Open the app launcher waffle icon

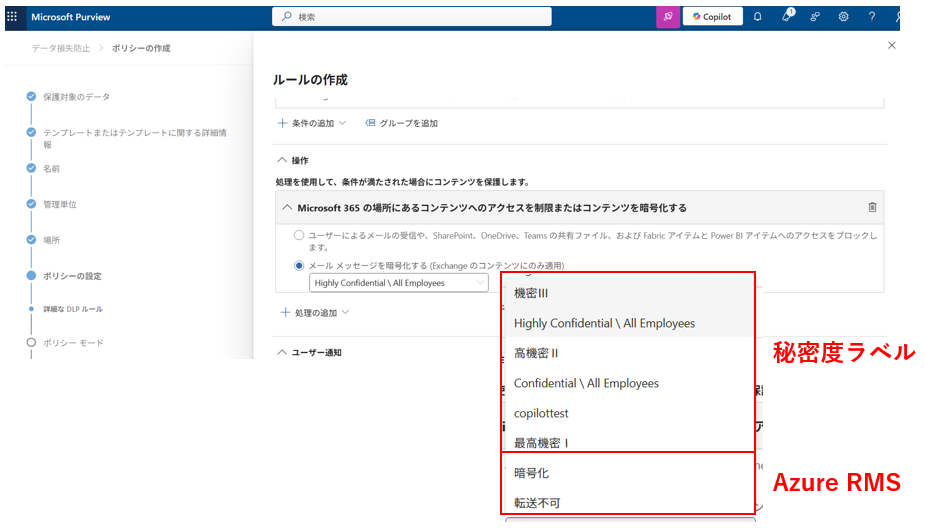click(x=12, y=17)
